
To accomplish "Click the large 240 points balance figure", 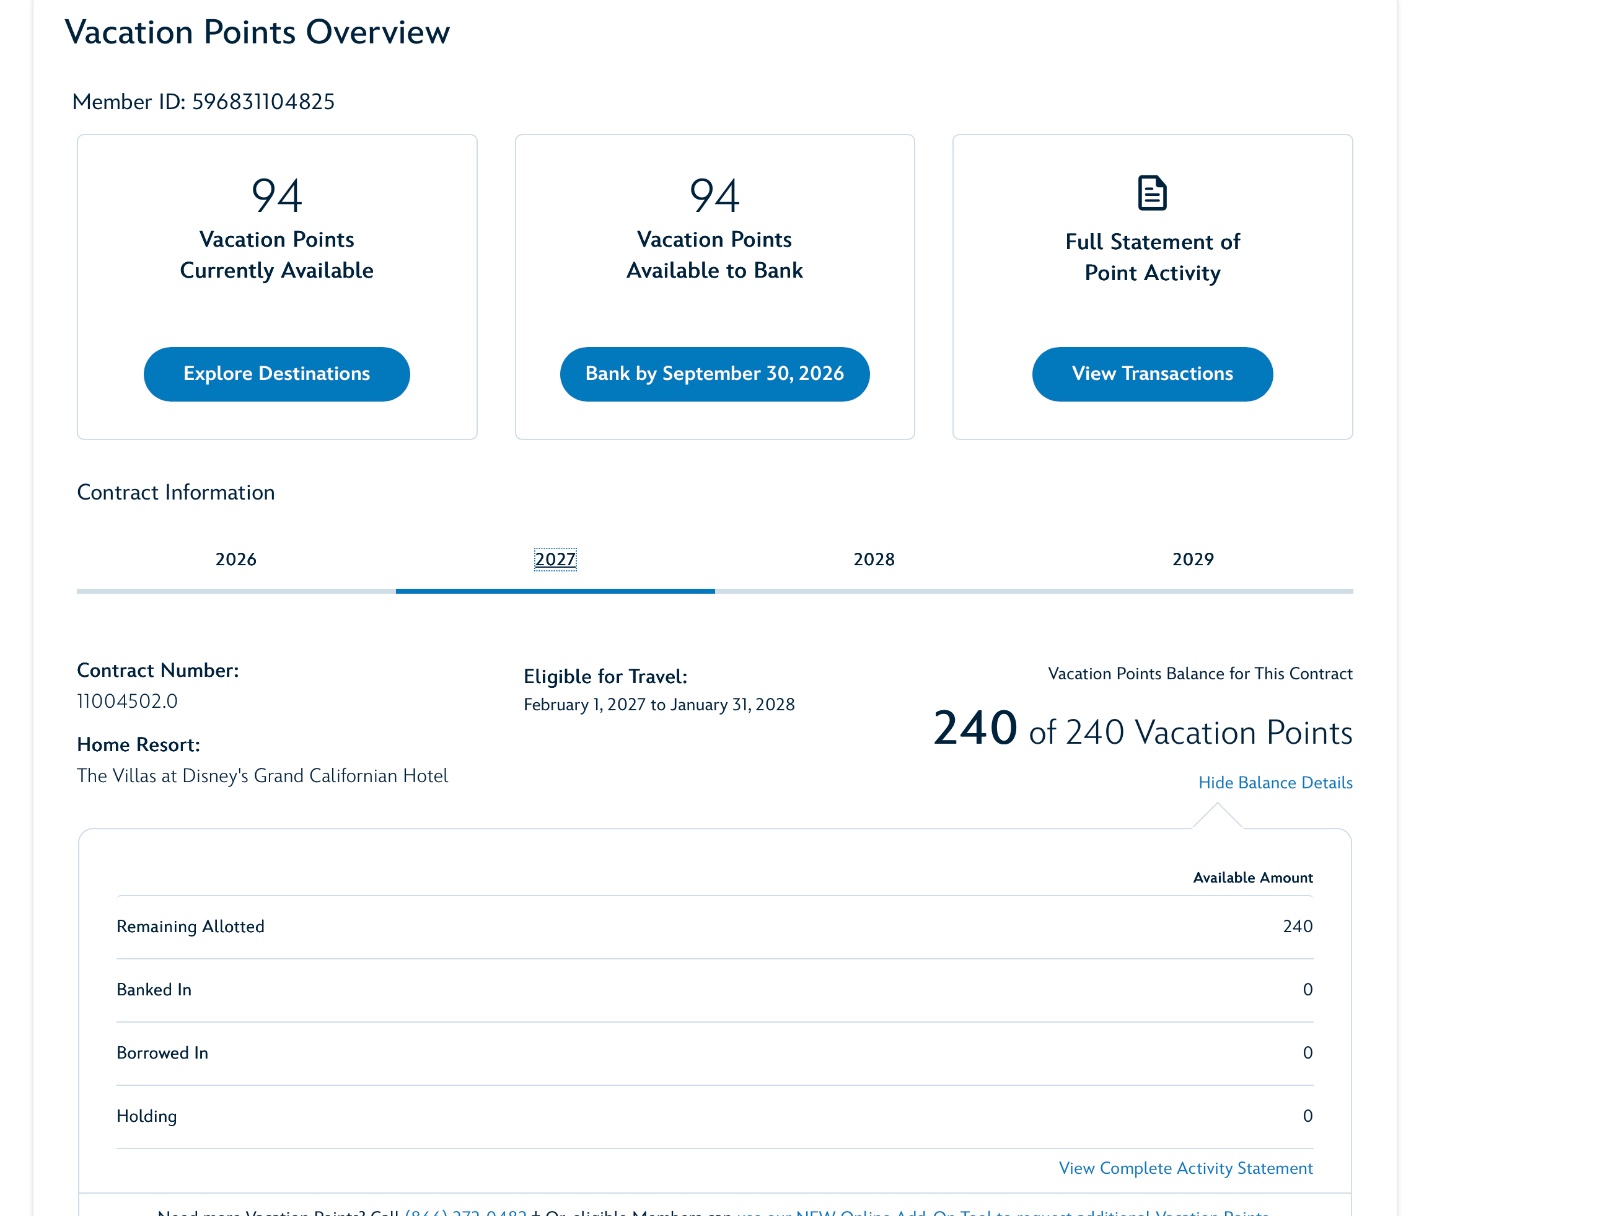I will coord(975,728).
